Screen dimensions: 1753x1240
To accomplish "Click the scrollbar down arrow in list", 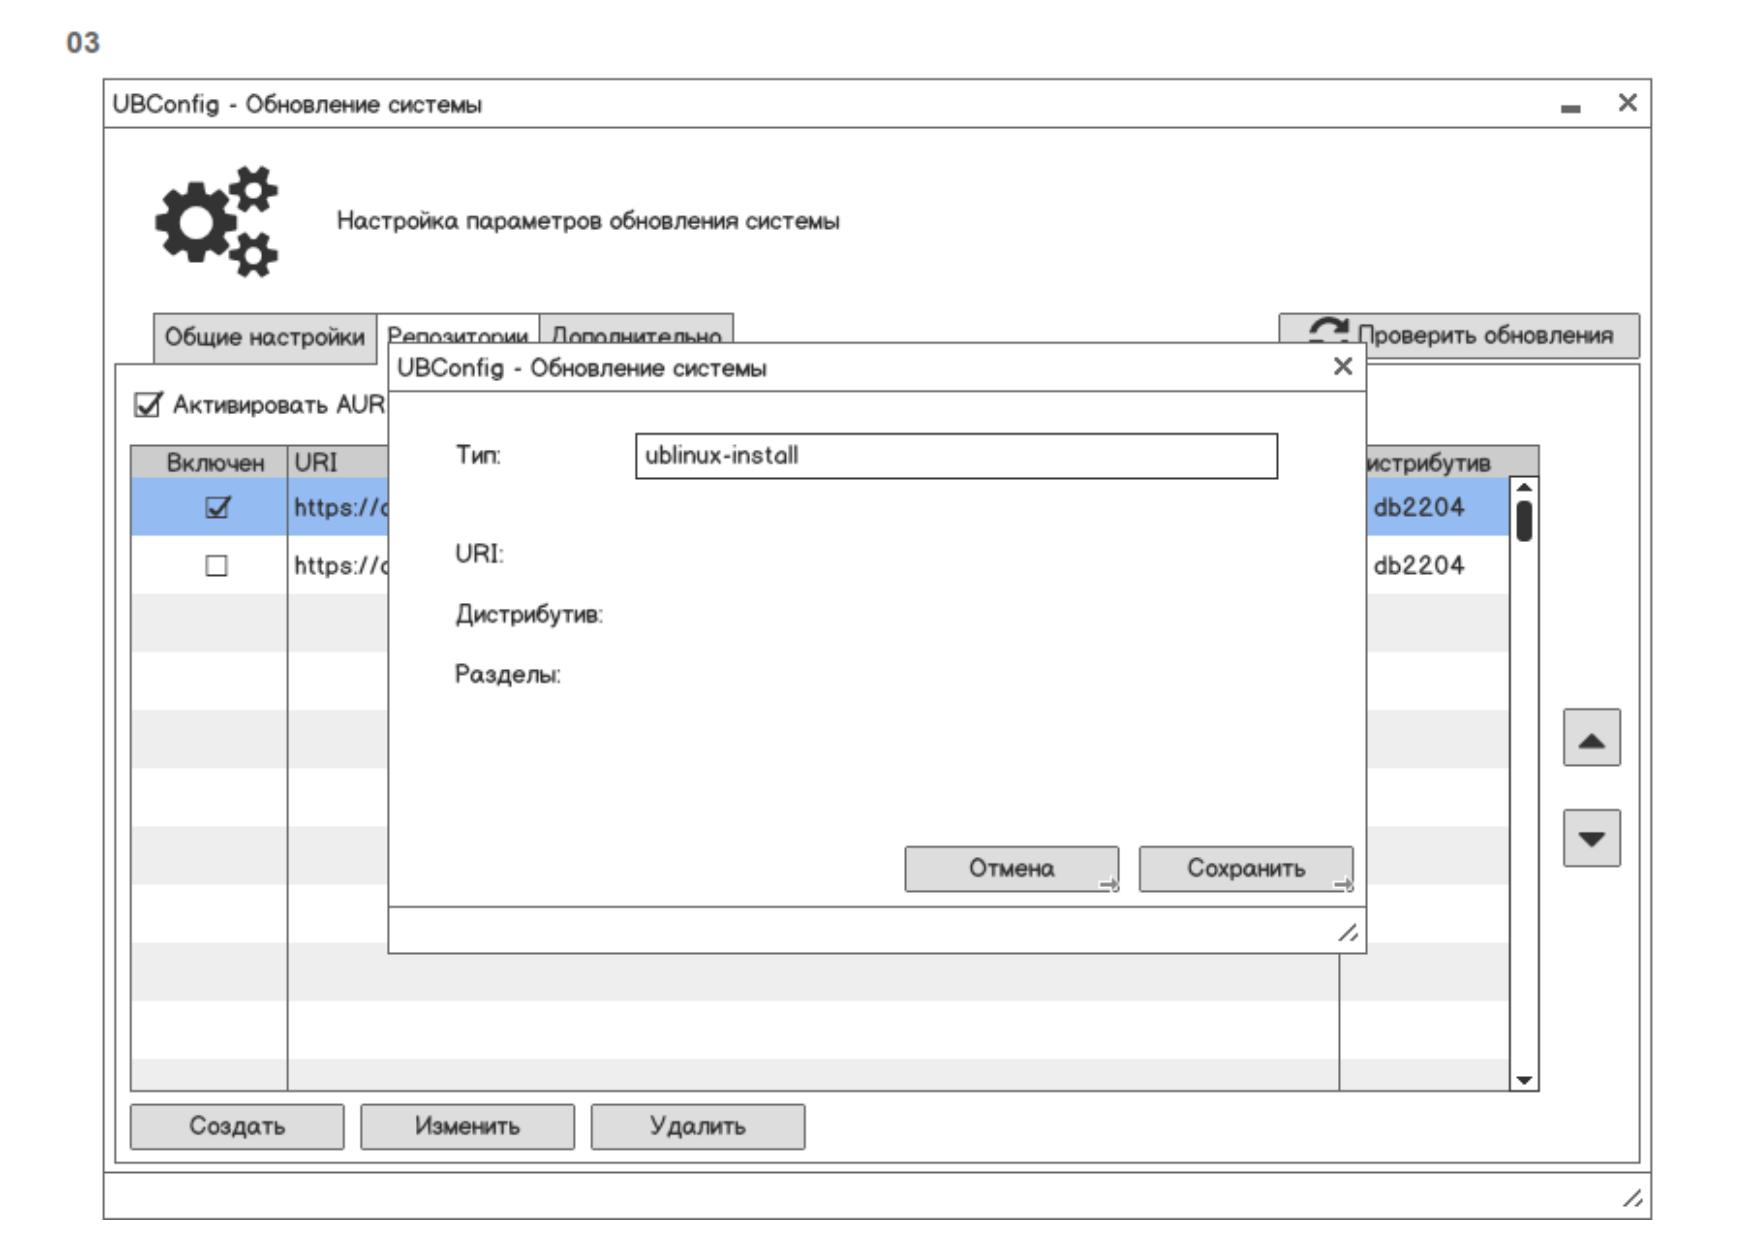I will (1524, 1080).
